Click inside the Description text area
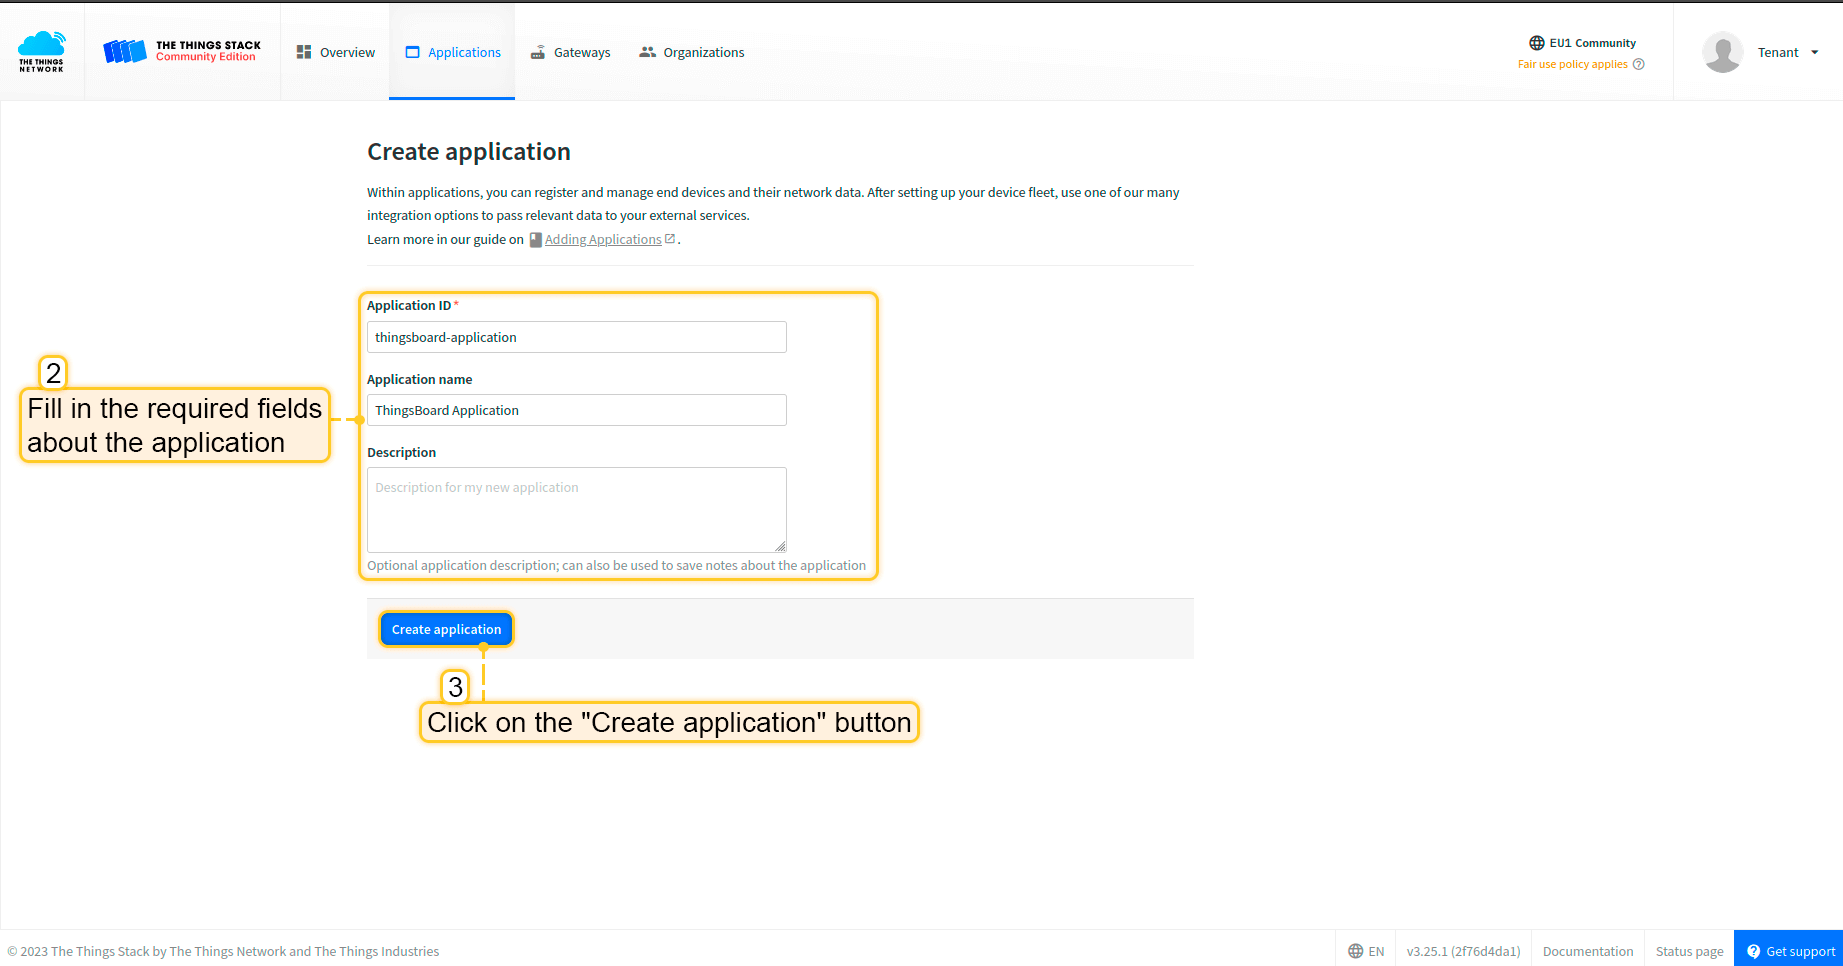Screen dimensions: 1843x966 coord(576,510)
